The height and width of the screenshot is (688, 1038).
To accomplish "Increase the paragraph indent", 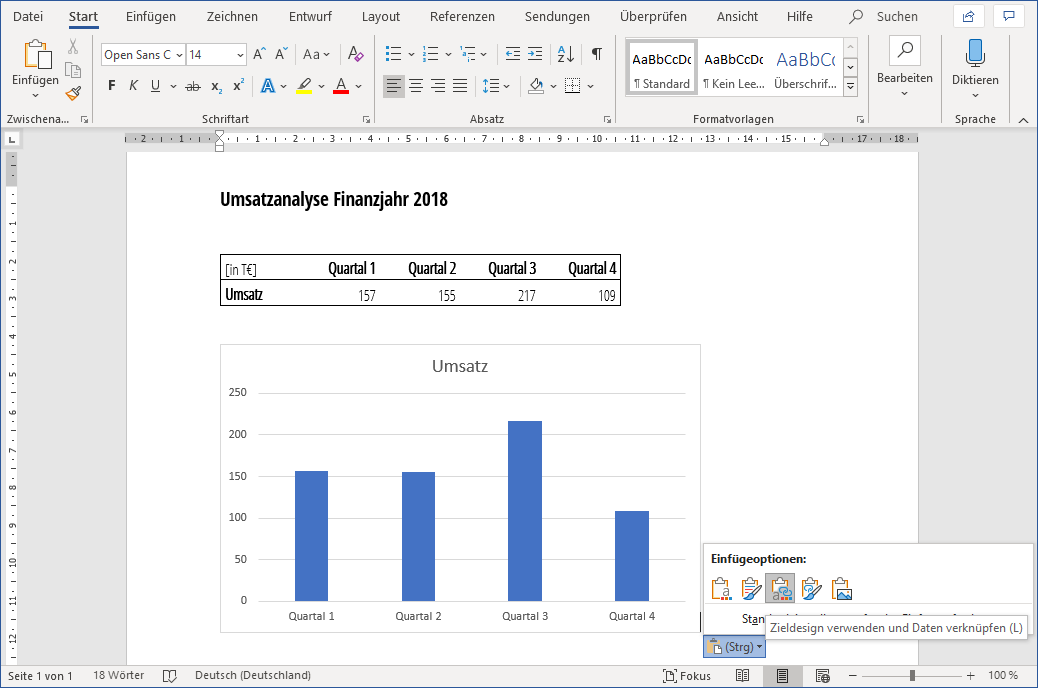I will [535, 54].
